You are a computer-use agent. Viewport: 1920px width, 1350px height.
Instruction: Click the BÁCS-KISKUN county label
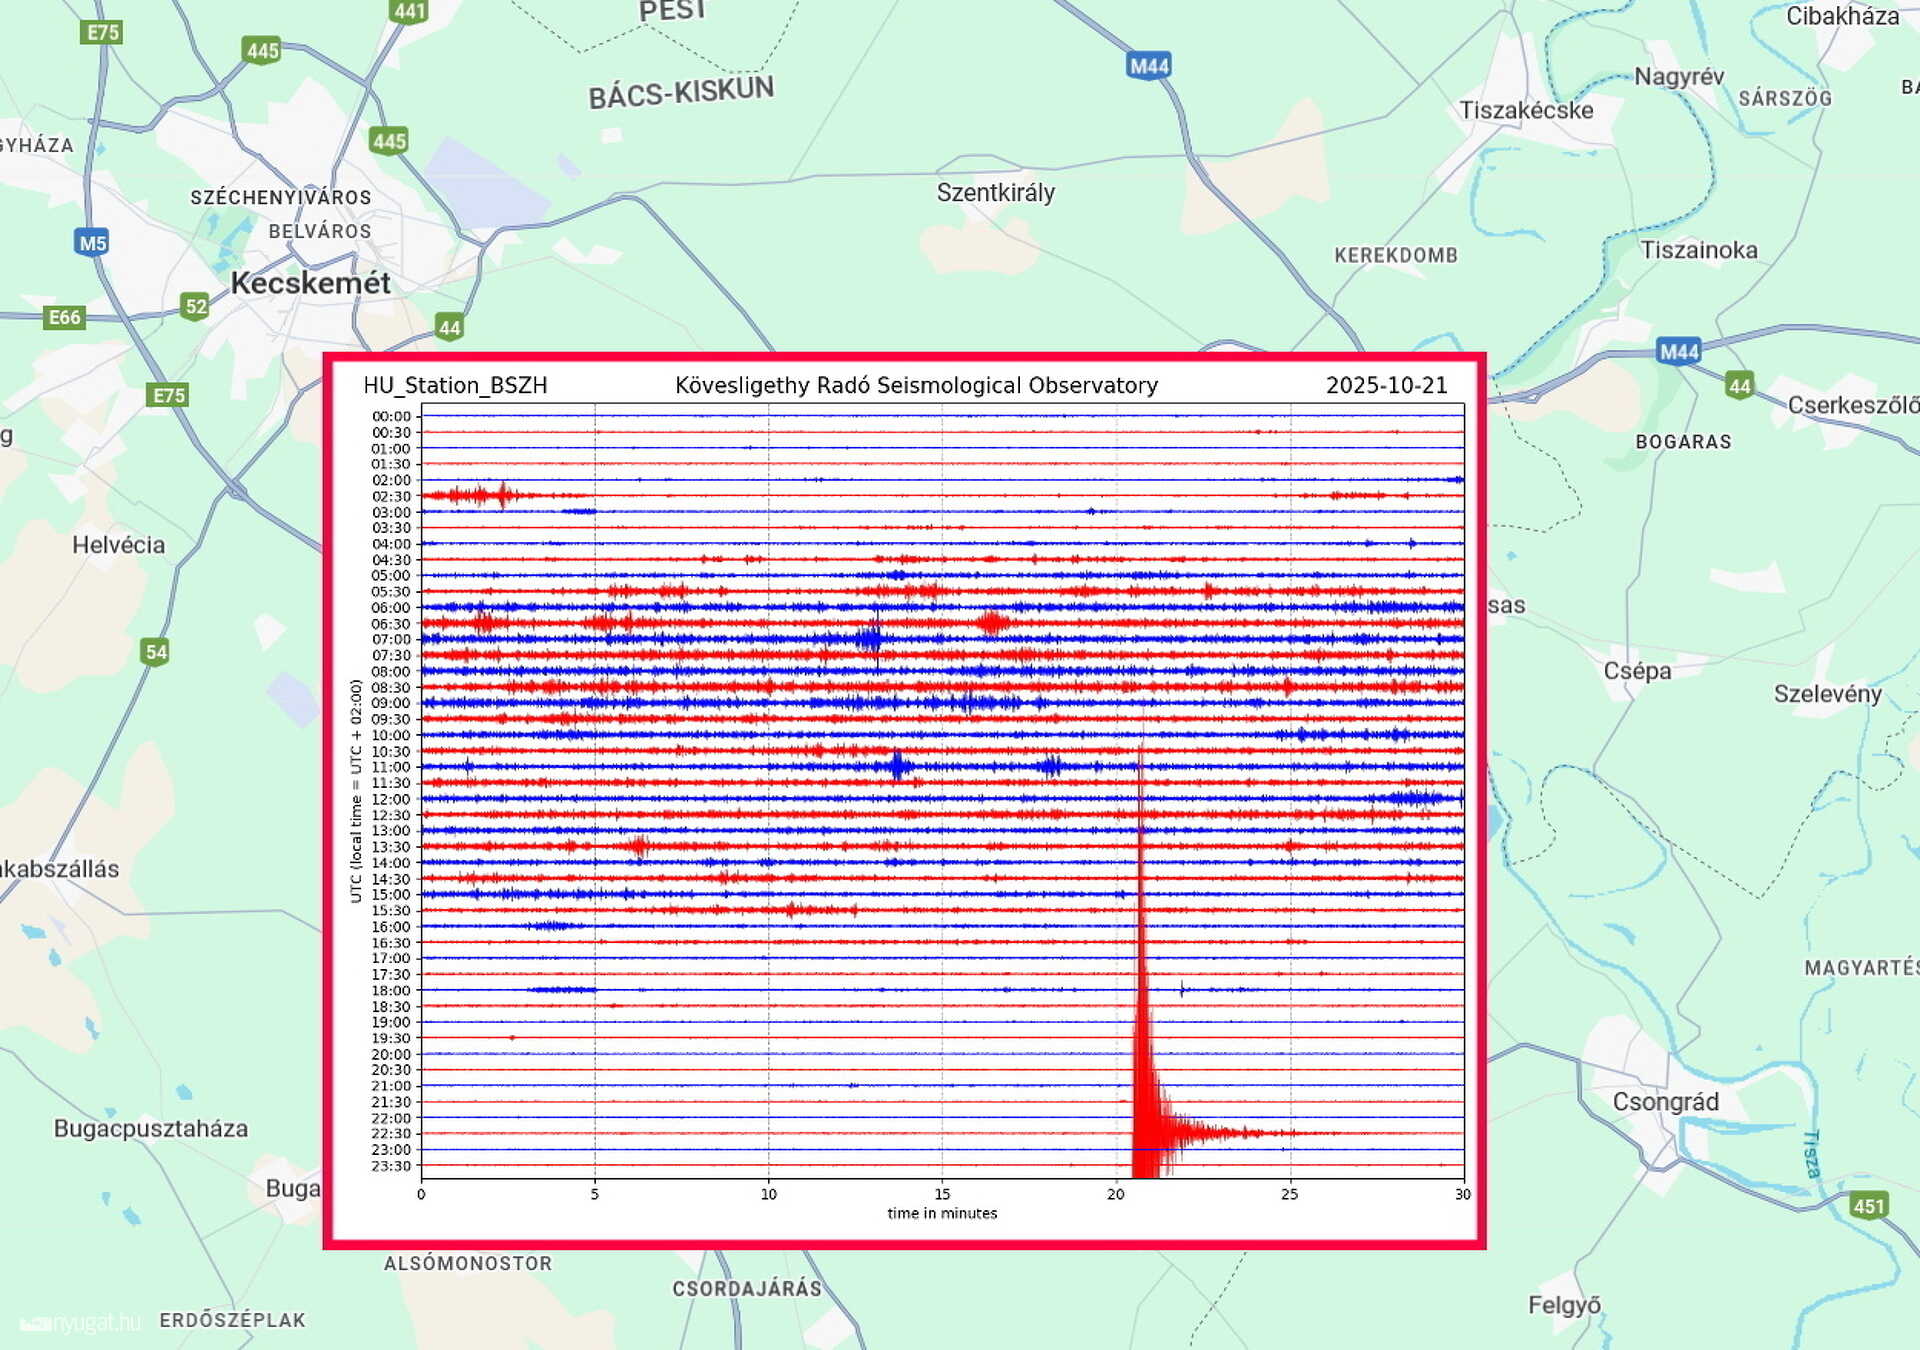click(x=680, y=93)
